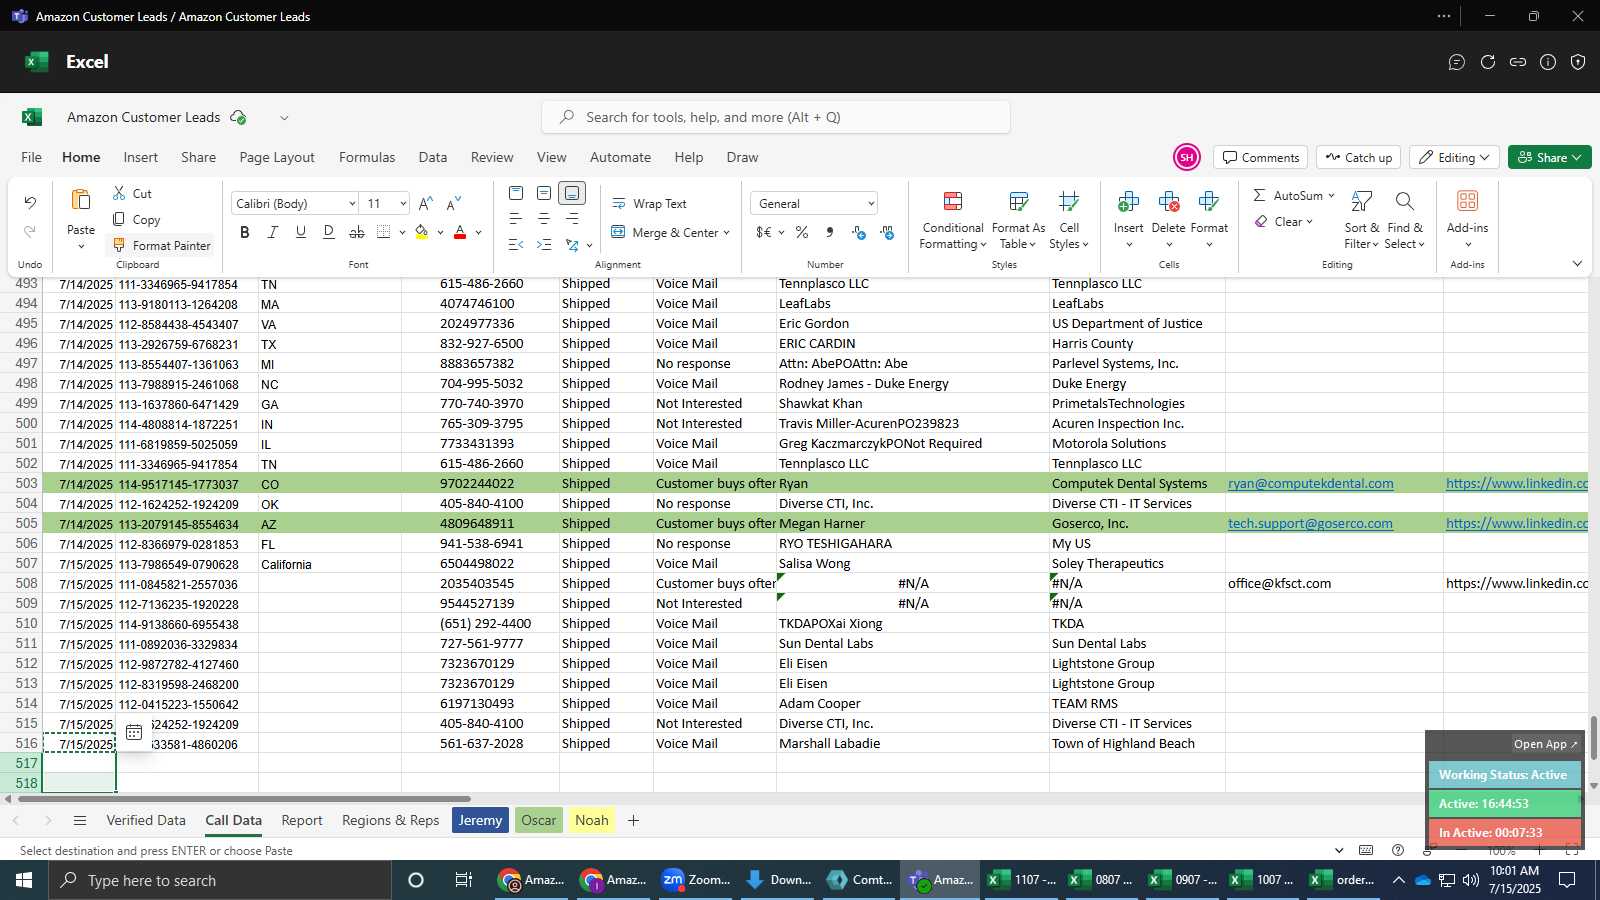This screenshot has height=900, width=1600.
Task: Toggle Wrap Text
Action: point(649,203)
